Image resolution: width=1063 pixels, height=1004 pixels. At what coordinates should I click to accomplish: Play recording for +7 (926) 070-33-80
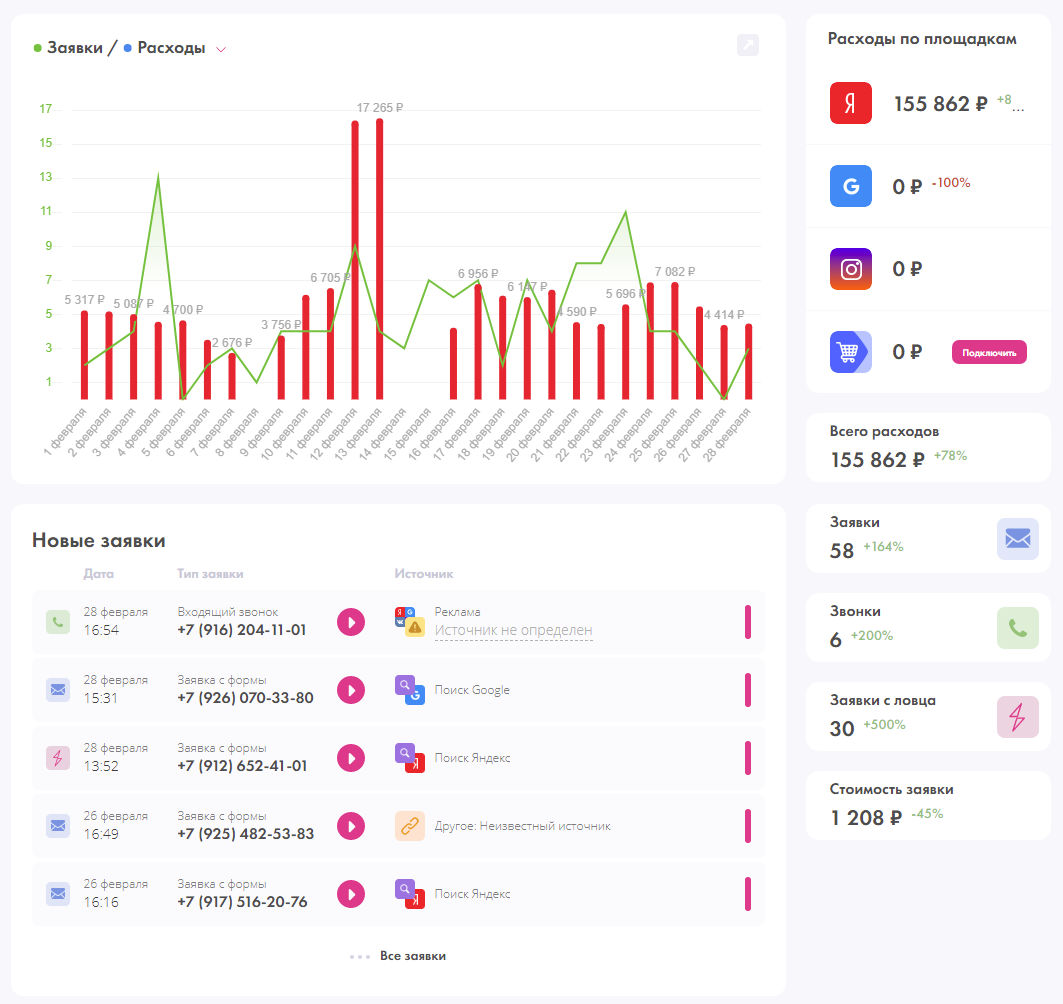click(x=351, y=690)
